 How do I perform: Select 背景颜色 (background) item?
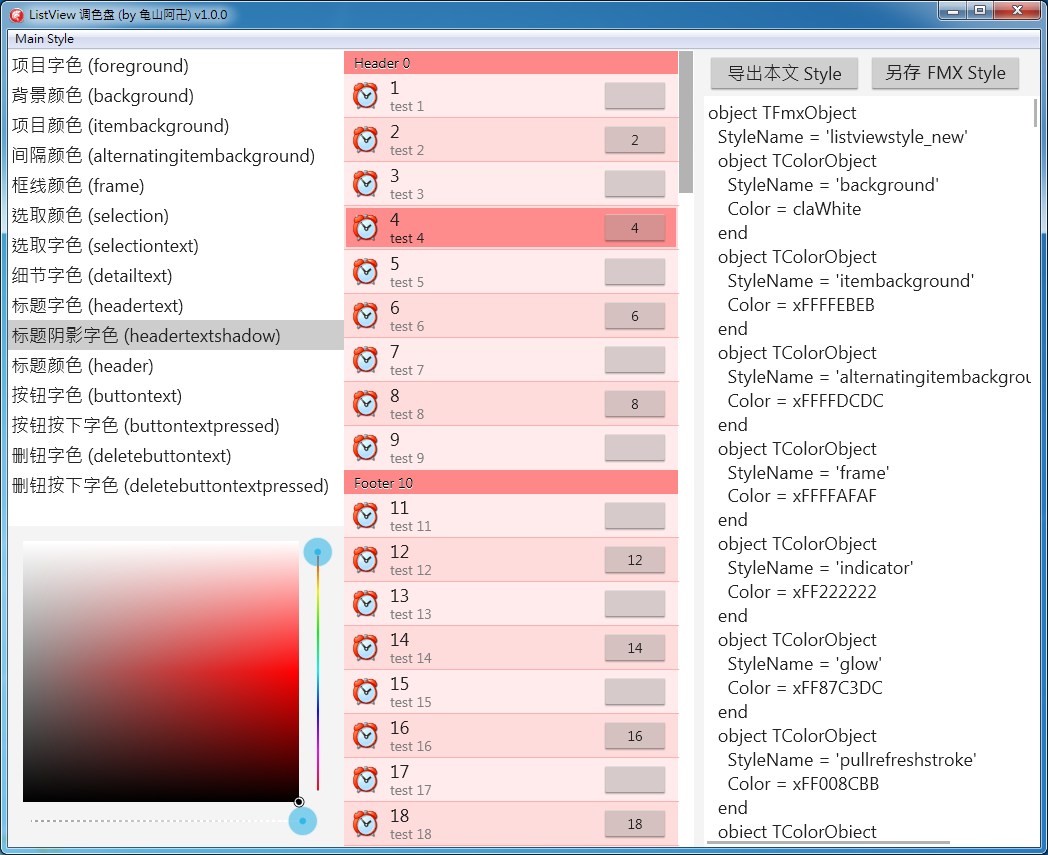(x=176, y=96)
